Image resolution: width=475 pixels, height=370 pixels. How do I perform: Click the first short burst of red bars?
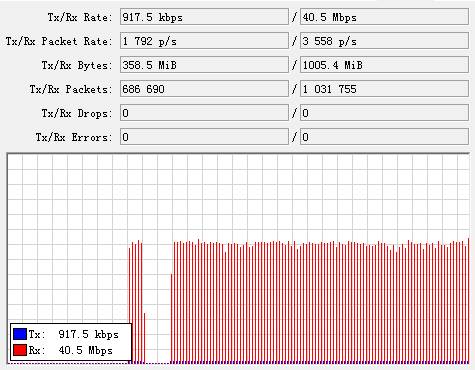pyautogui.click(x=137, y=302)
